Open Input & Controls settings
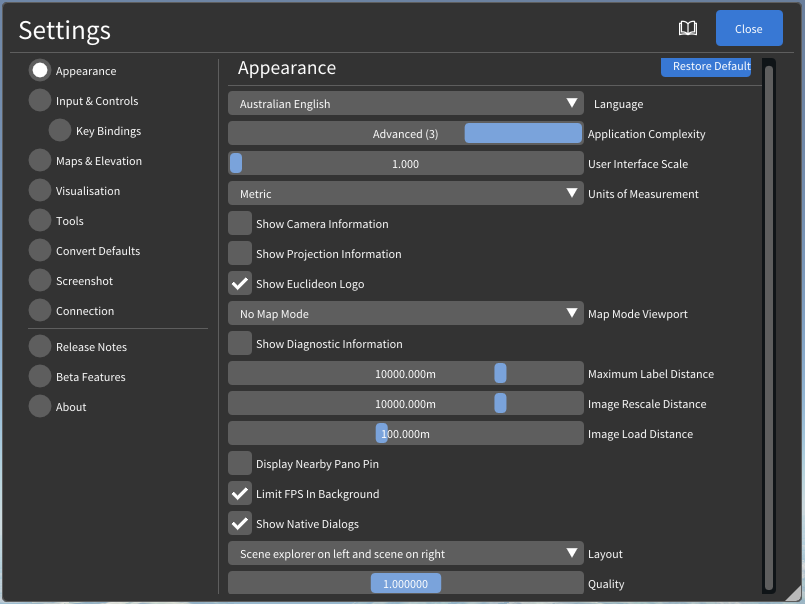This screenshot has width=805, height=604. point(40,101)
